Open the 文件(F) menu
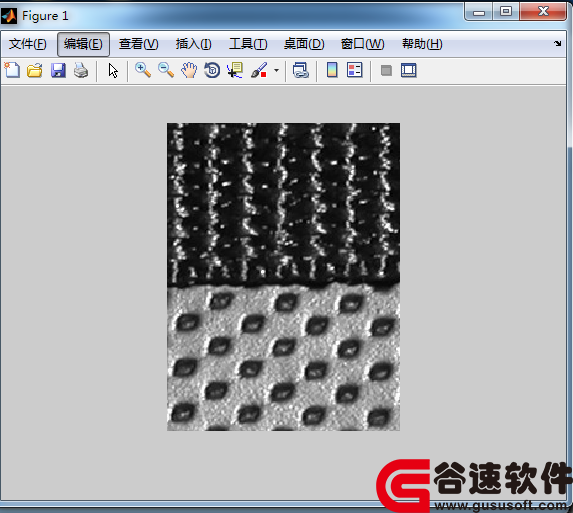 27,44
